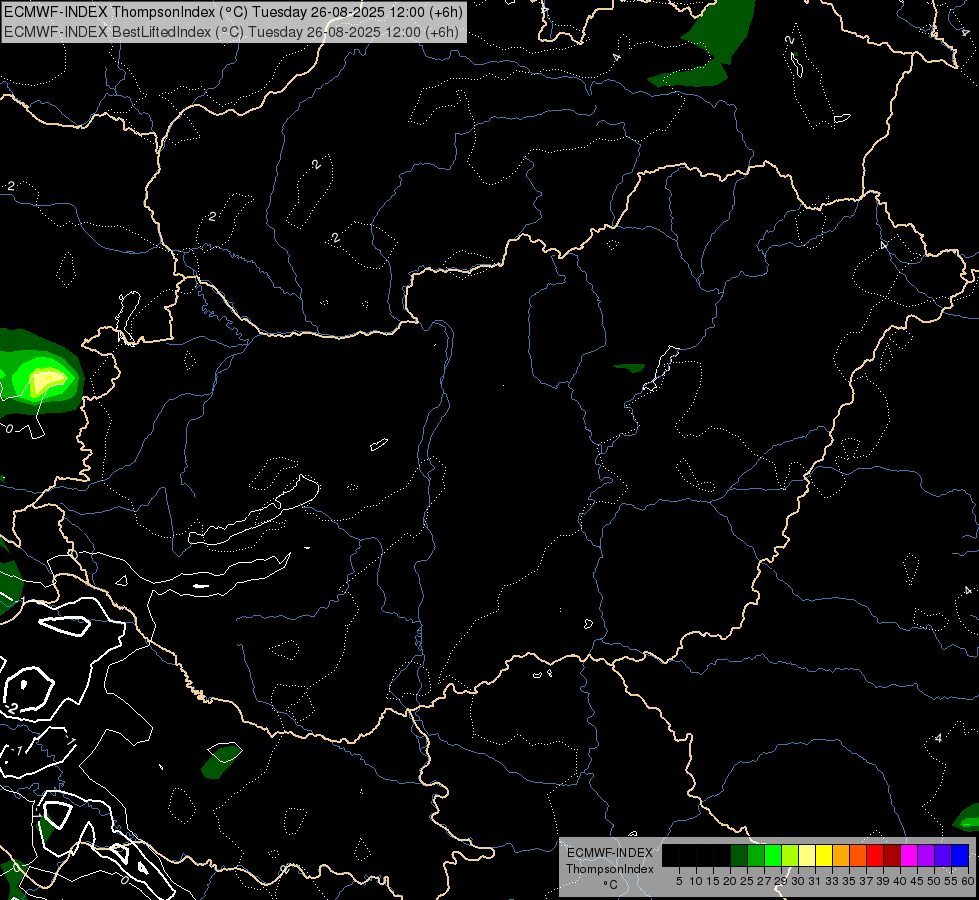Click the °C unit label in the legend

610,885
